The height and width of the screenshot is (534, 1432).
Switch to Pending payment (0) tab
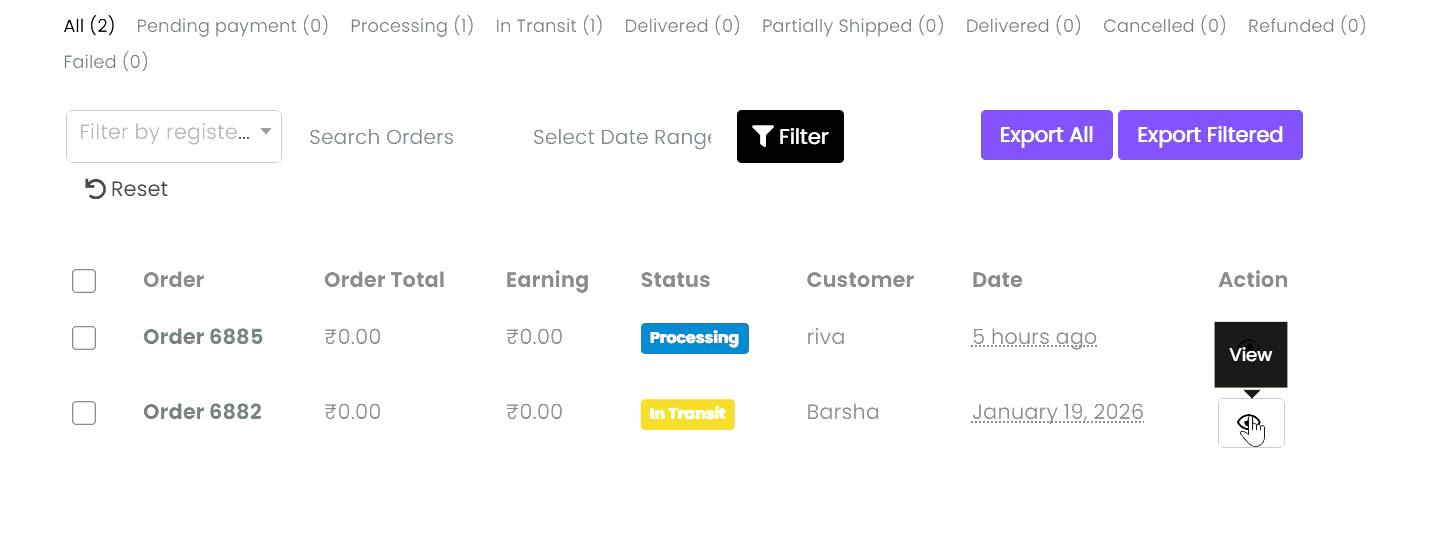tap(232, 26)
